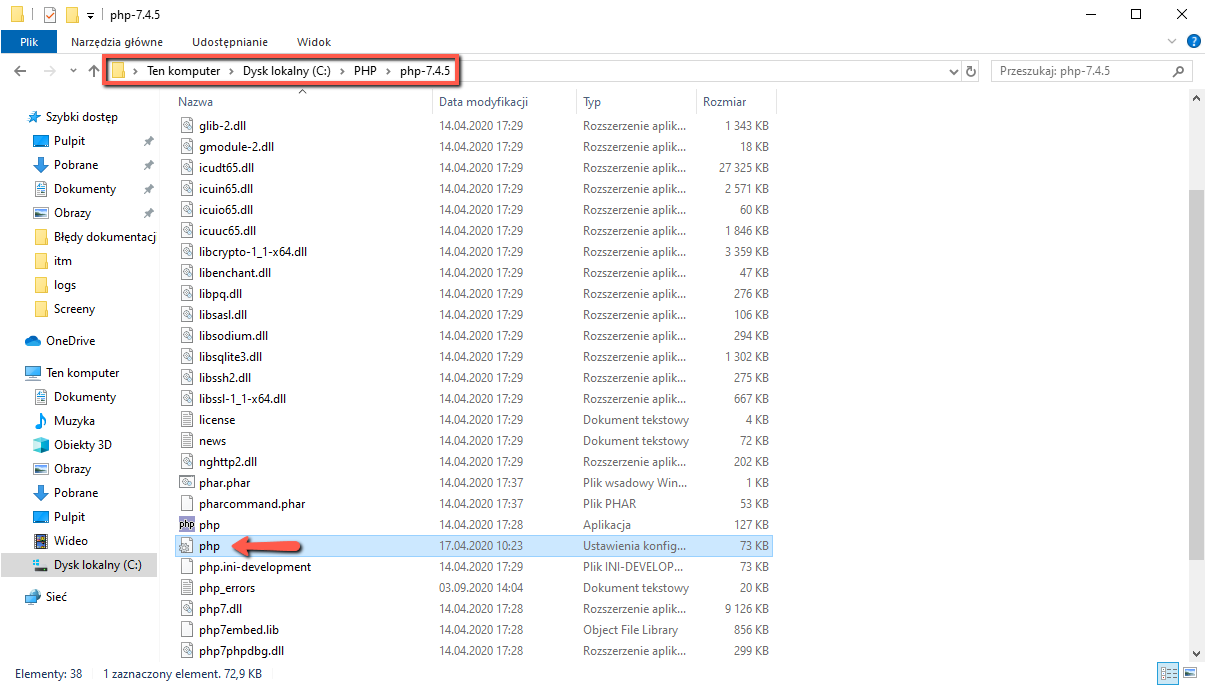The width and height of the screenshot is (1206, 686).
Task: Expand the ribbon with chevron
Action: click(1173, 41)
